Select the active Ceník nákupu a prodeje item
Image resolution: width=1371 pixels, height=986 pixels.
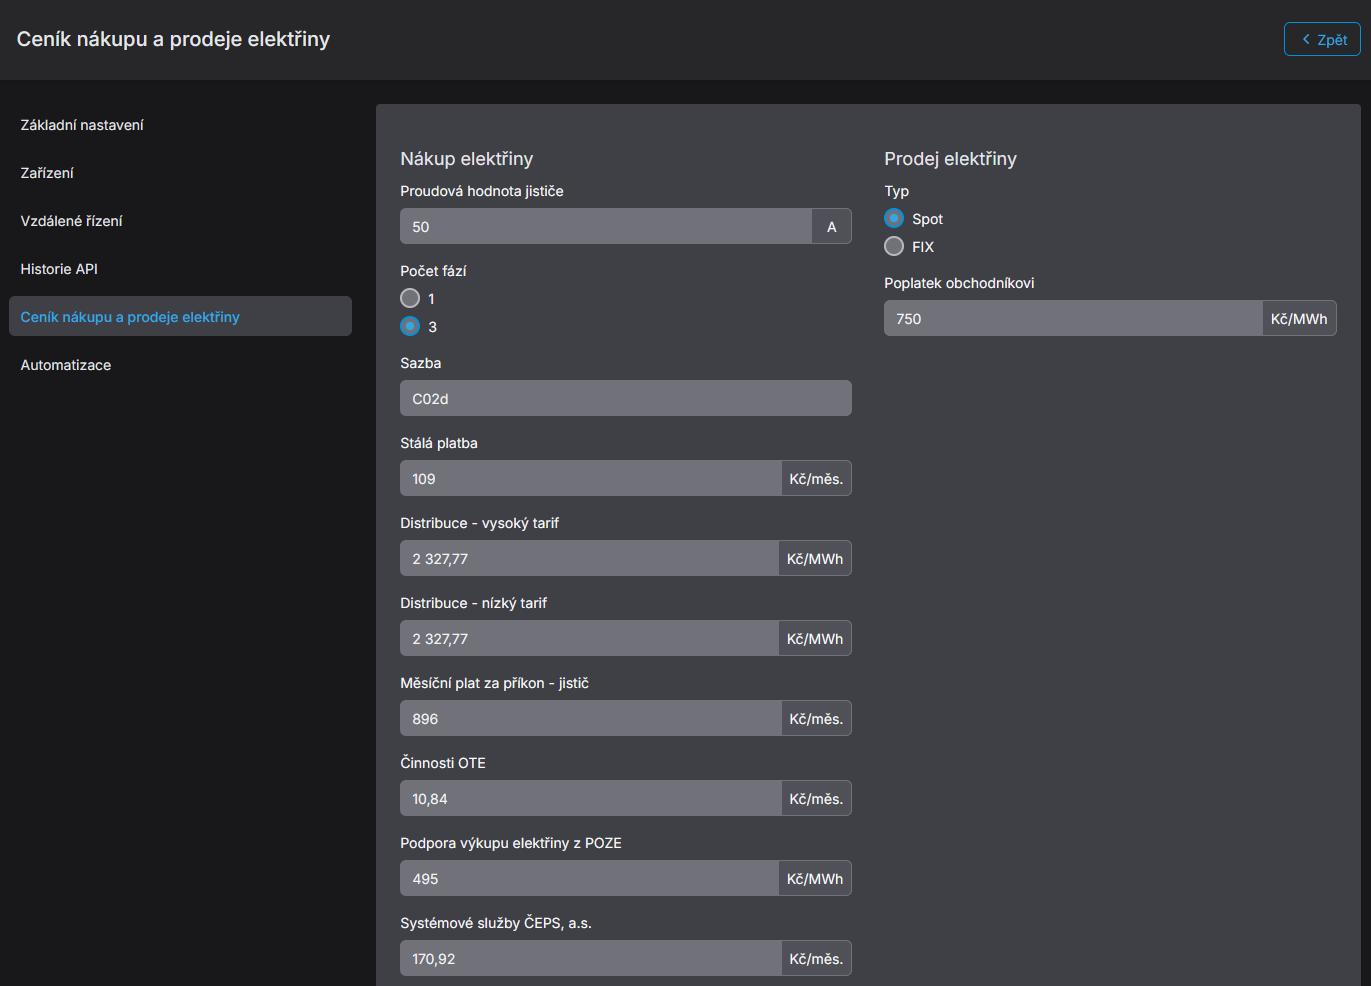(130, 317)
